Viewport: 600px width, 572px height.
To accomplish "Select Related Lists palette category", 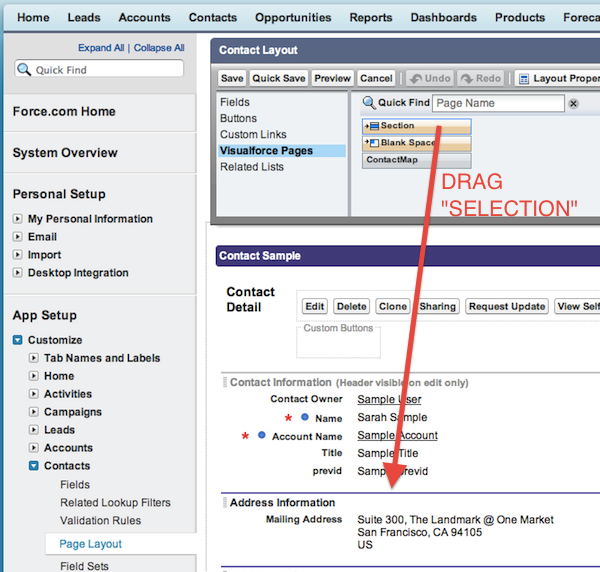I will pyautogui.click(x=252, y=167).
